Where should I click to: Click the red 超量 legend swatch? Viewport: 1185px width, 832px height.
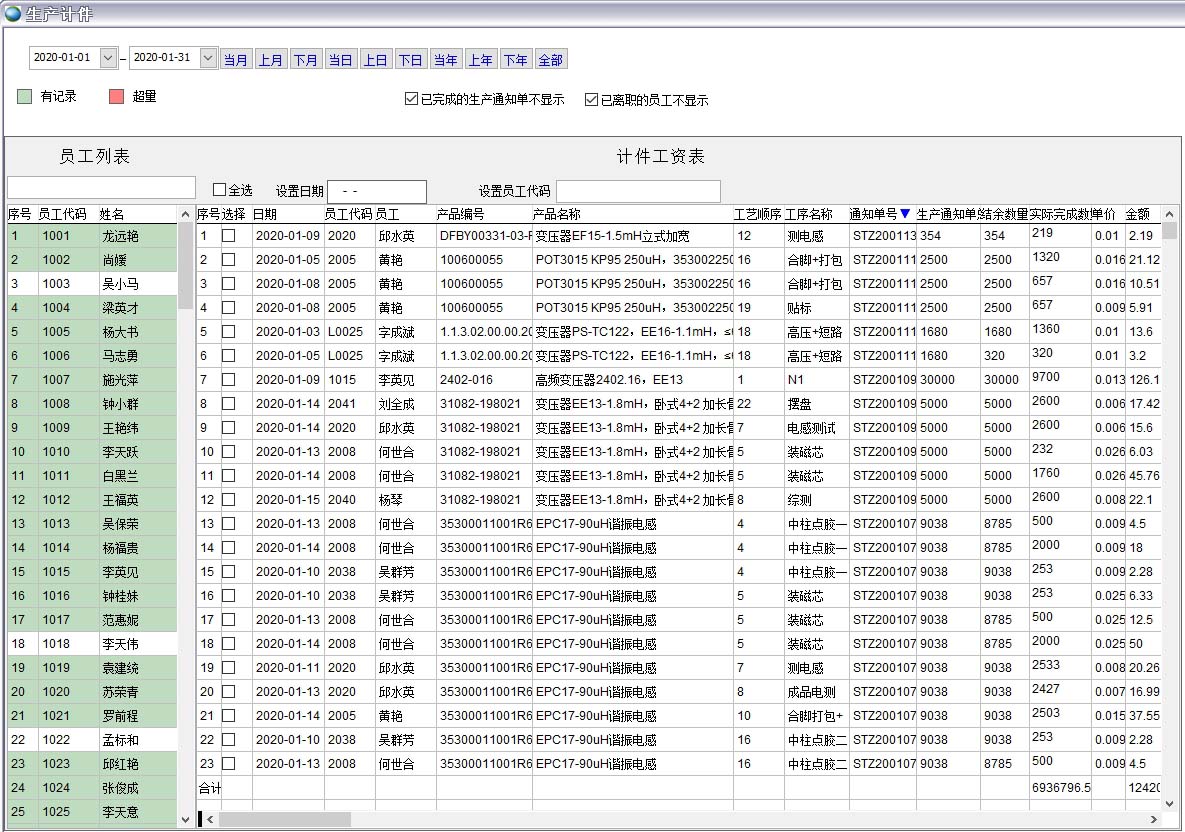pos(116,97)
